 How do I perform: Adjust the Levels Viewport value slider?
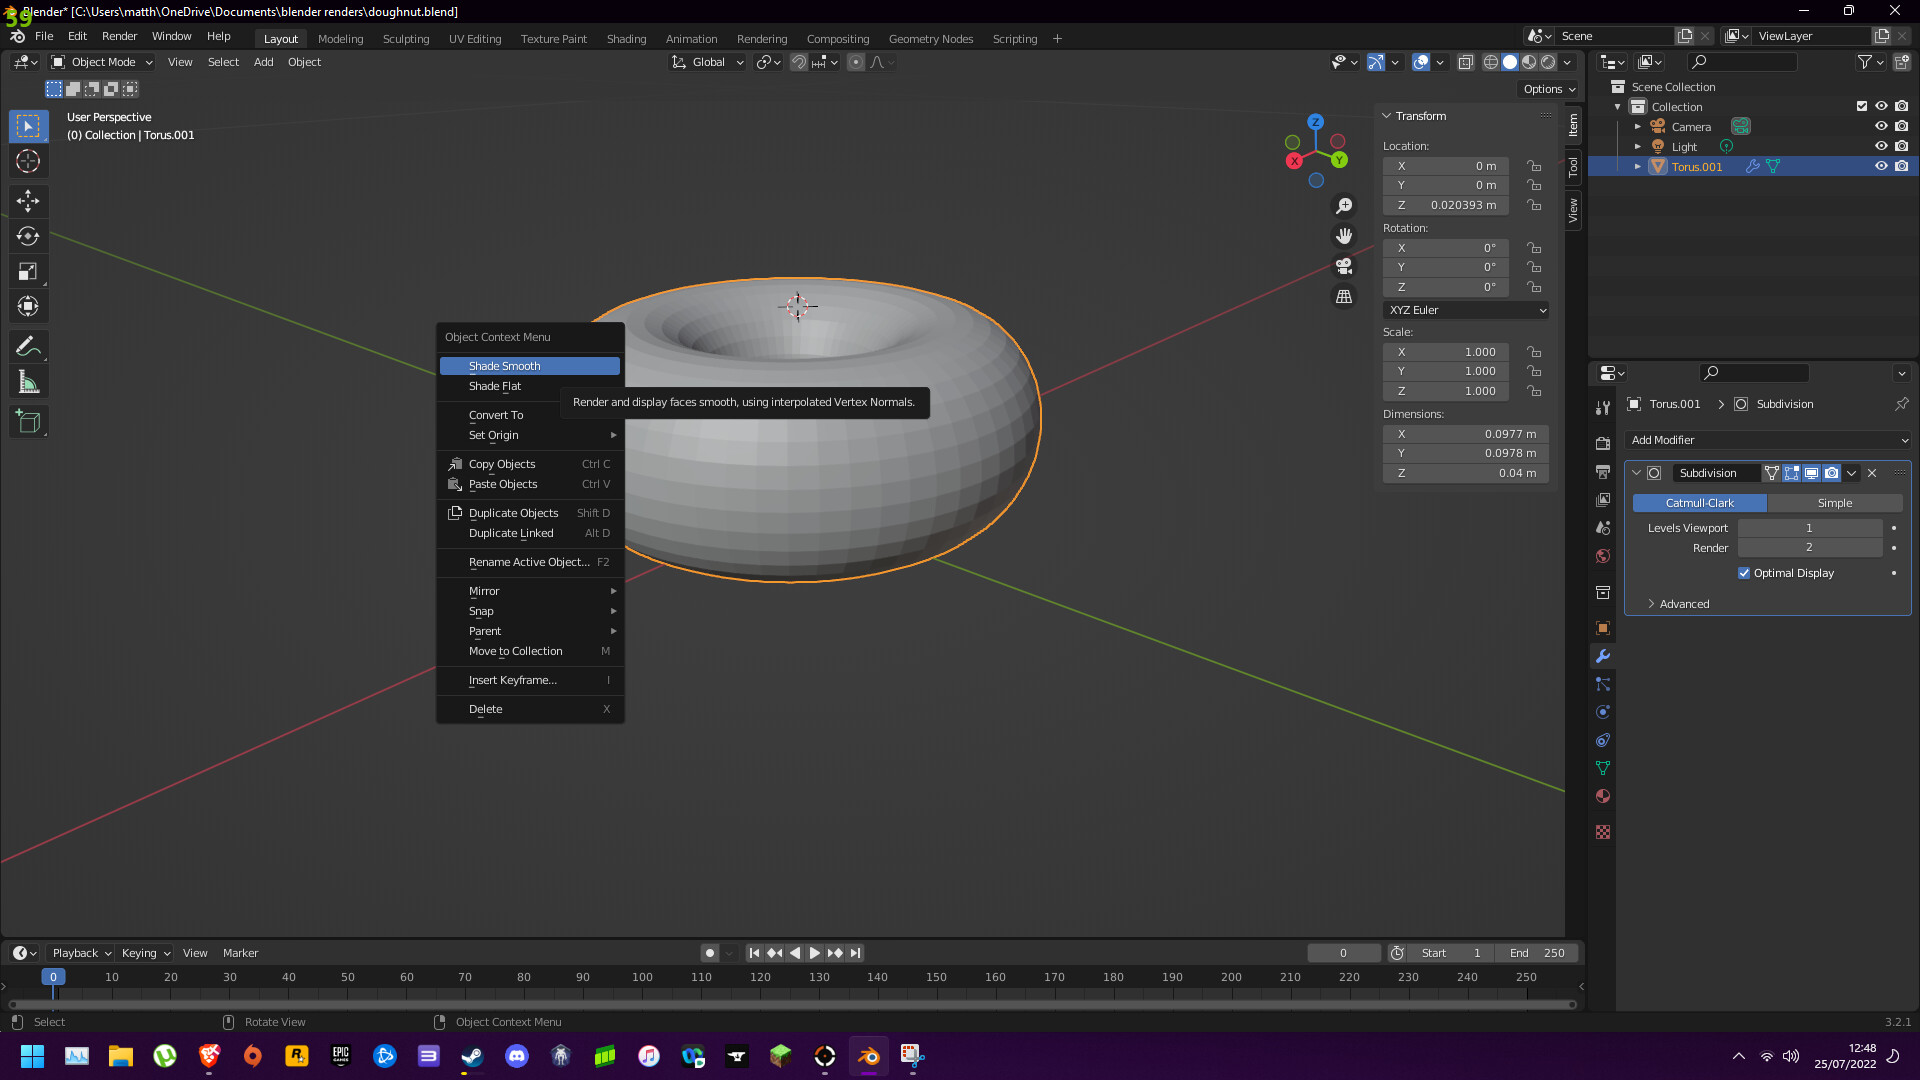click(1809, 528)
